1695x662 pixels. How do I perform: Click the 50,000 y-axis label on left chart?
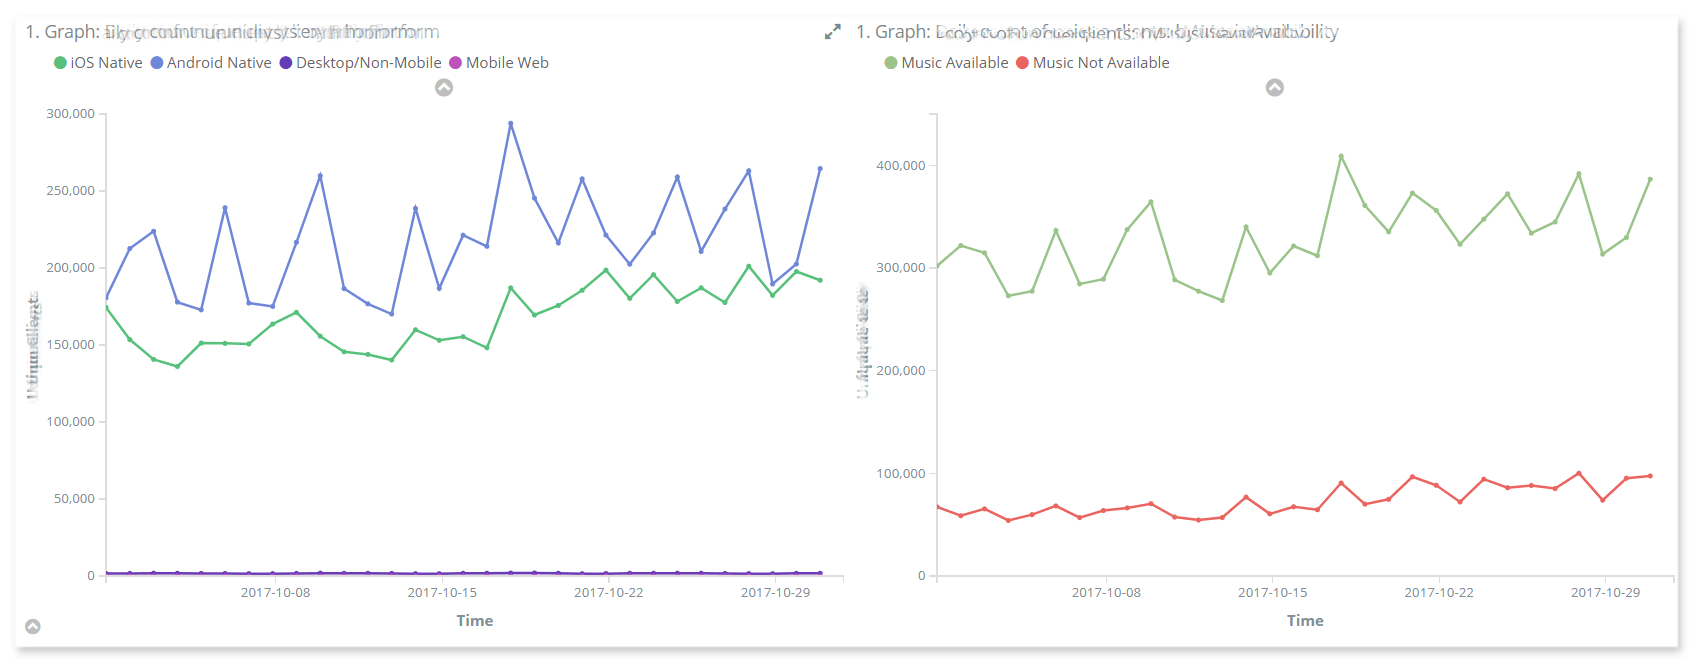coord(74,499)
